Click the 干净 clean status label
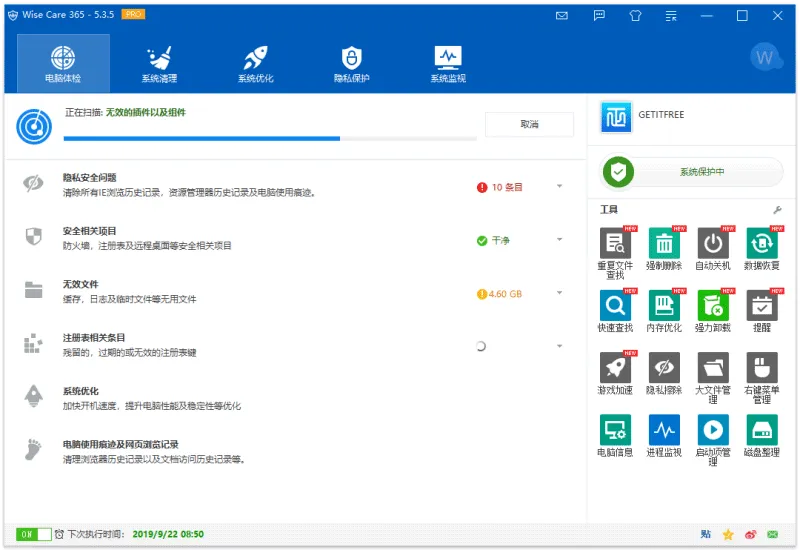800x550 pixels. point(501,240)
